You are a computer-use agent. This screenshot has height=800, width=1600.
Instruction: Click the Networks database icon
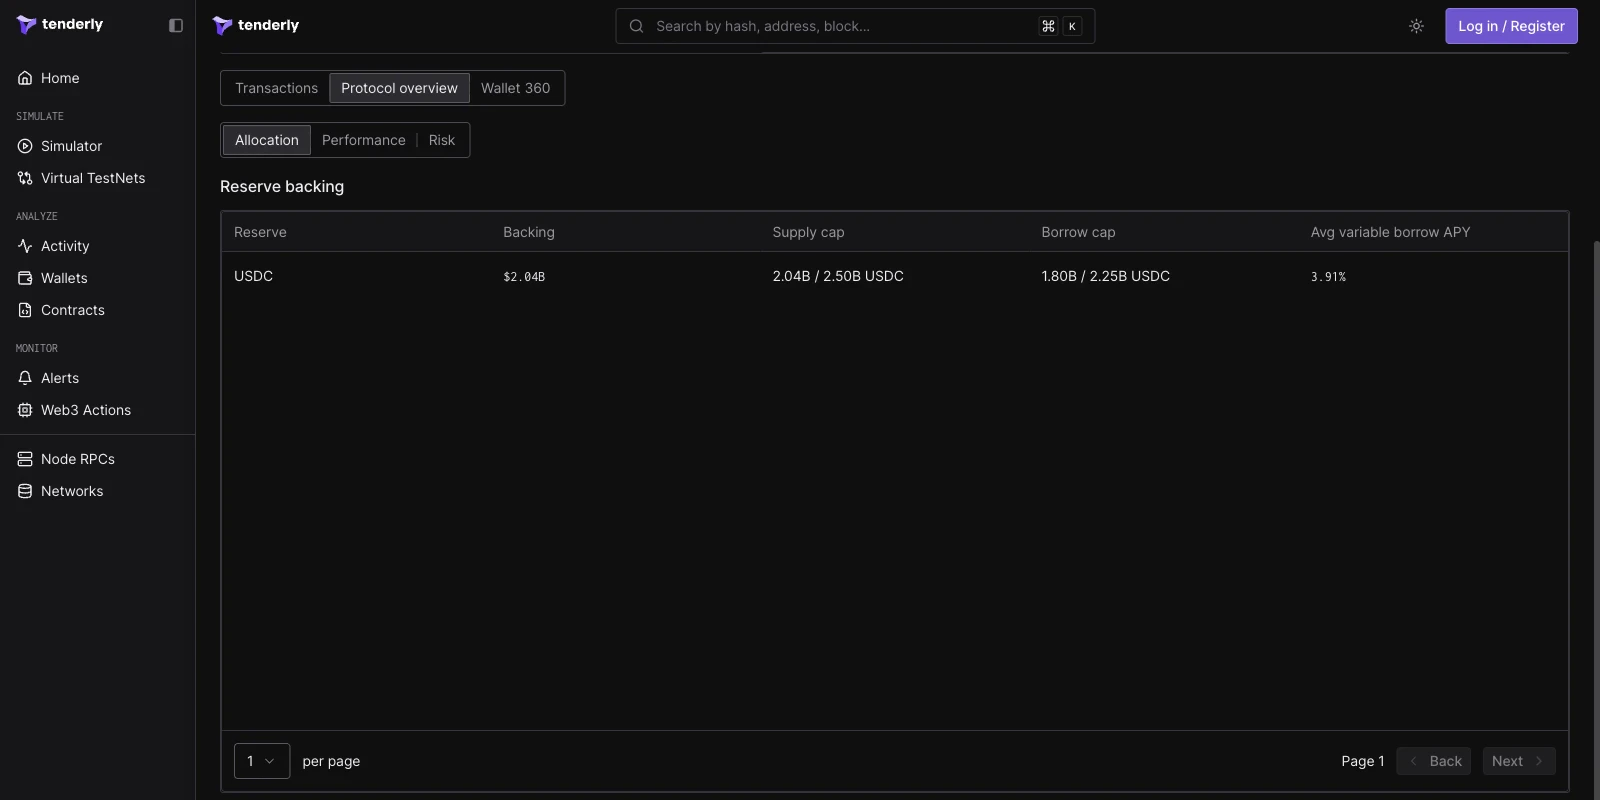[25, 491]
